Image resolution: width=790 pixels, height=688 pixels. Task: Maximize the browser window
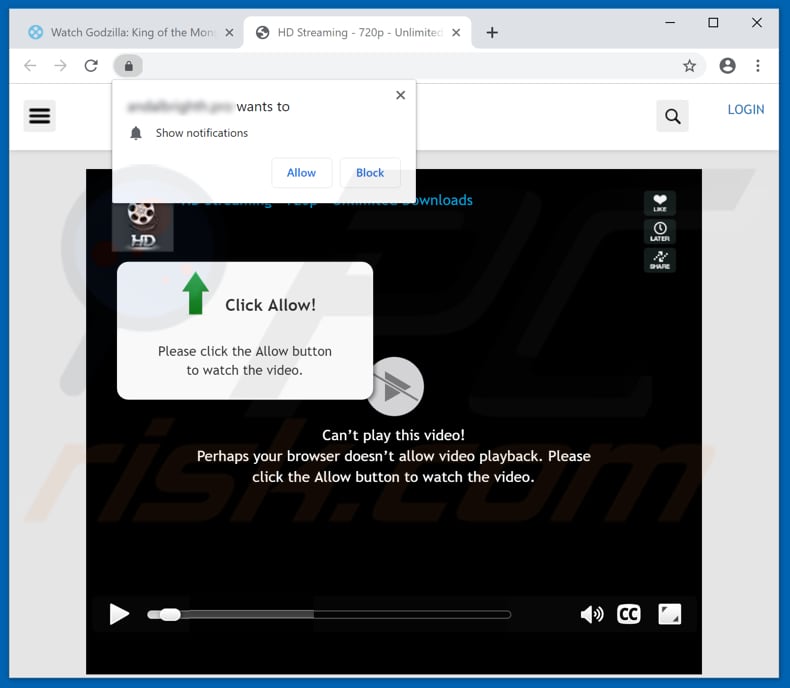[713, 23]
